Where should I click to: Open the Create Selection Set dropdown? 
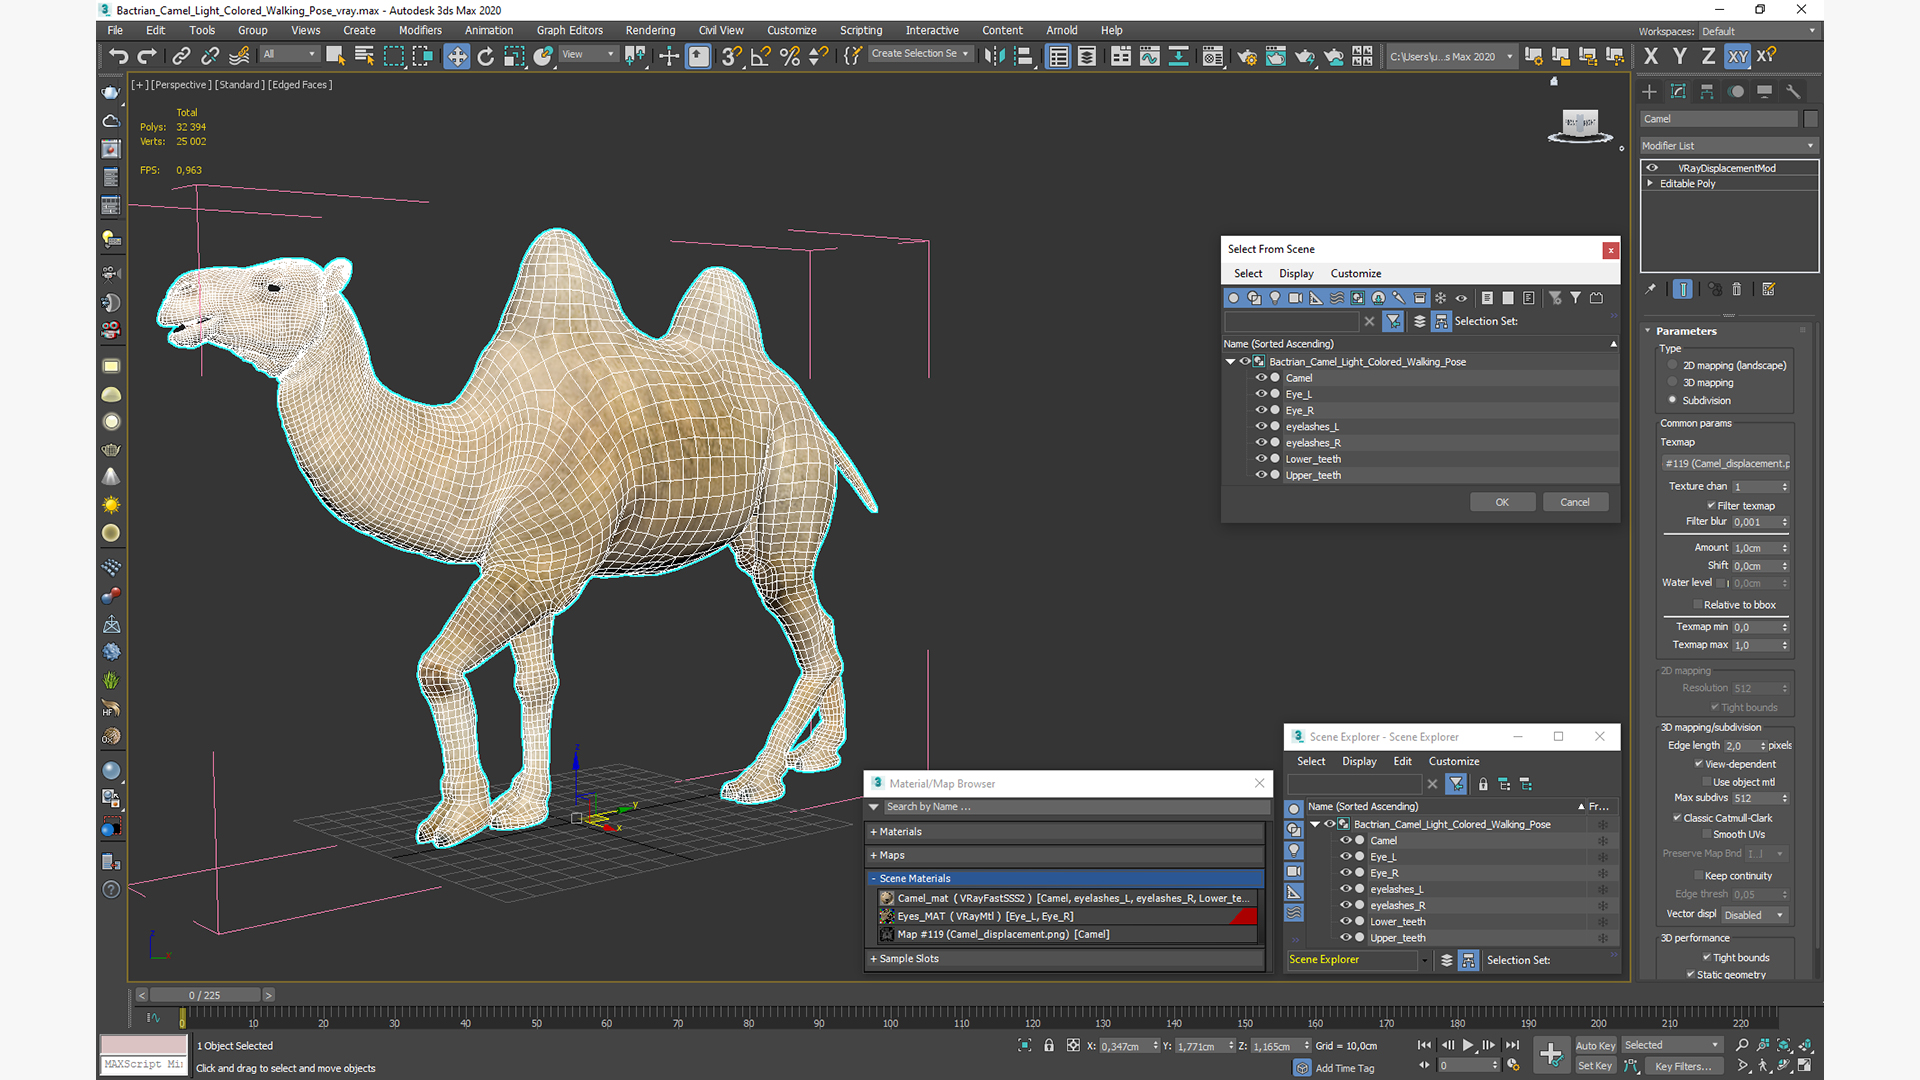[x=920, y=54]
